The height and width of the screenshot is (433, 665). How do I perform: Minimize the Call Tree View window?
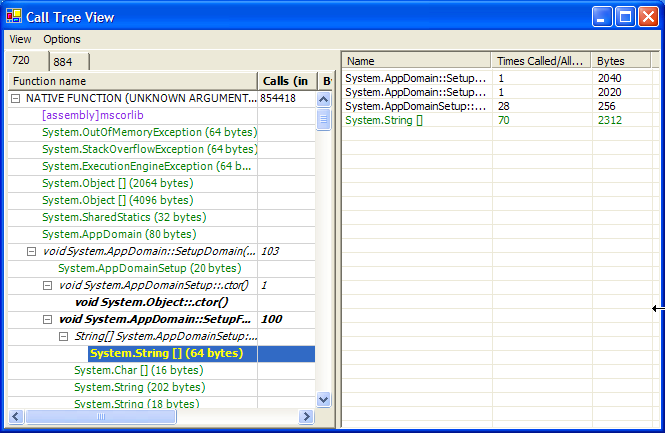602,17
